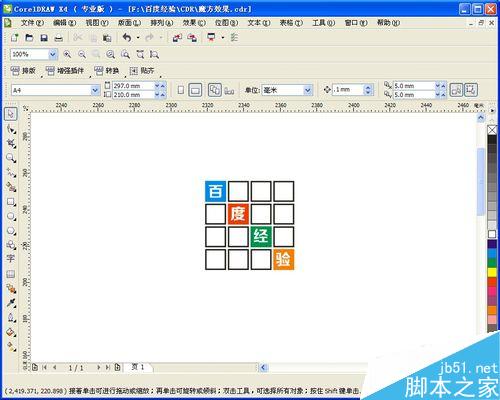
Task: Open the Outline pen tool
Action: tap(11, 318)
